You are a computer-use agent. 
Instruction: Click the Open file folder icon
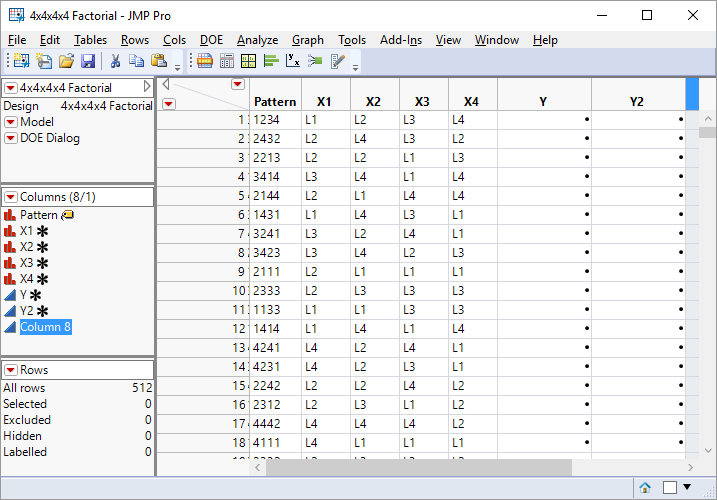[x=66, y=61]
